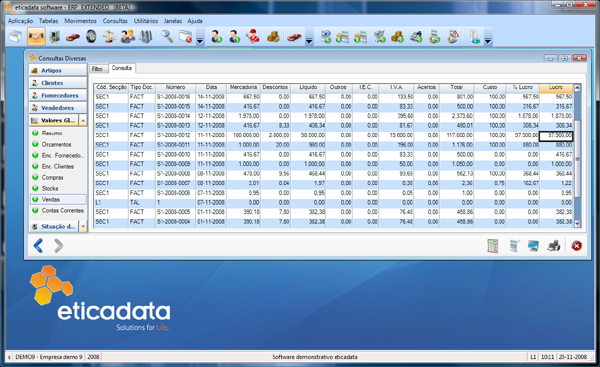Select row S1-2008-0016 number cell
600x367 pixels.
(175, 97)
